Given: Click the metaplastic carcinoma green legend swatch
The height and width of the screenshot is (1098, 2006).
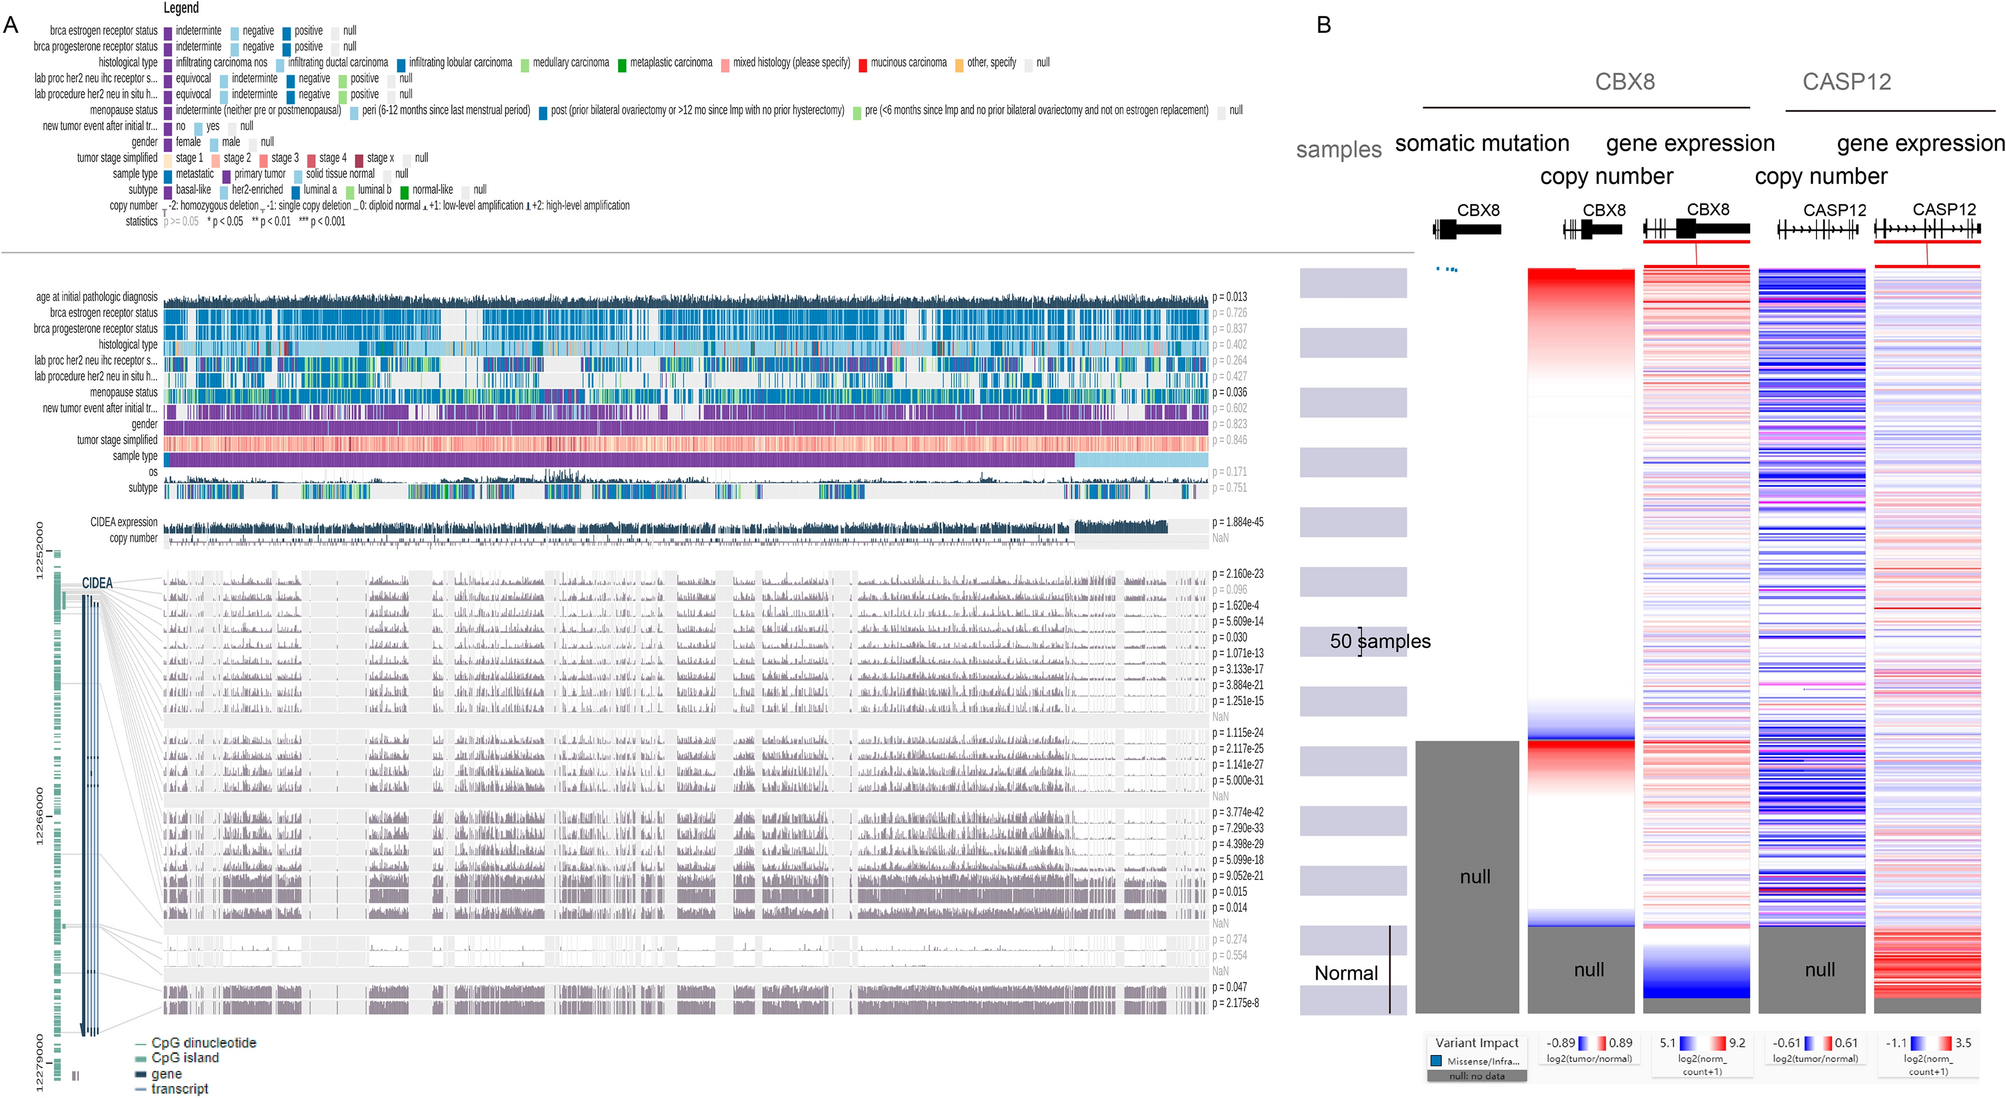Looking at the screenshot, I should (x=622, y=64).
